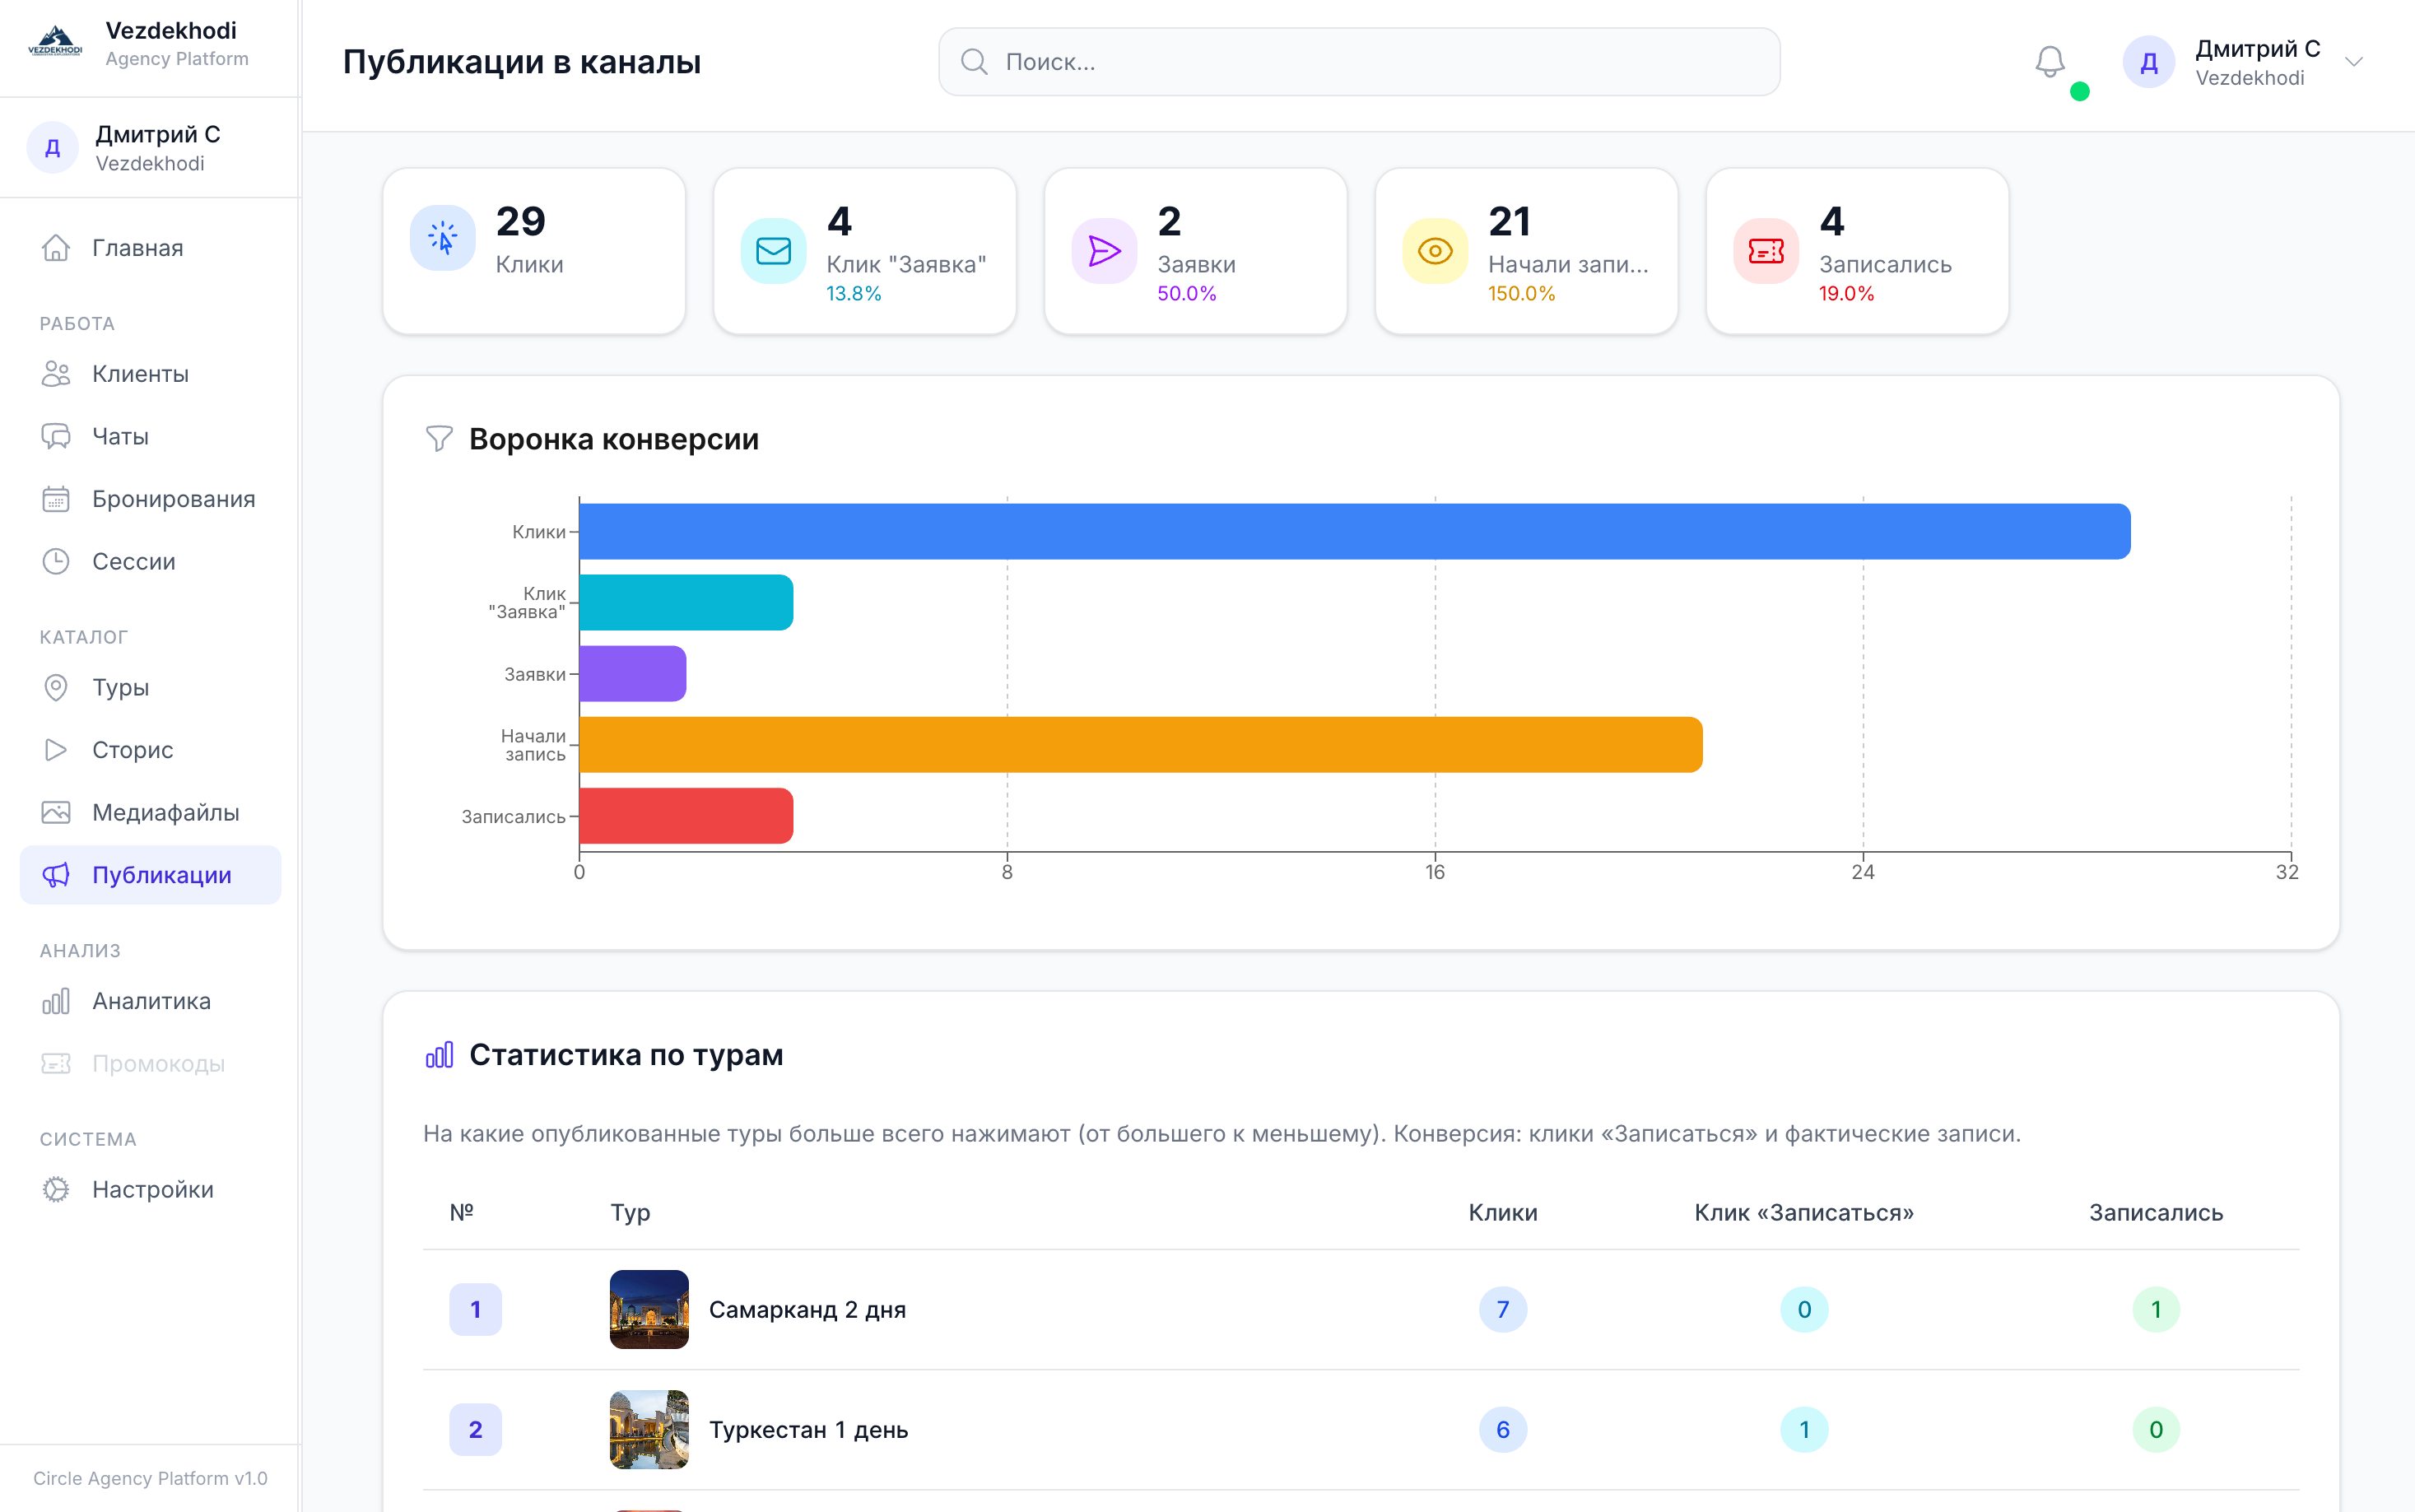Click the gear icon for Настройки
The width and height of the screenshot is (2415, 1512).
coord(56,1189)
